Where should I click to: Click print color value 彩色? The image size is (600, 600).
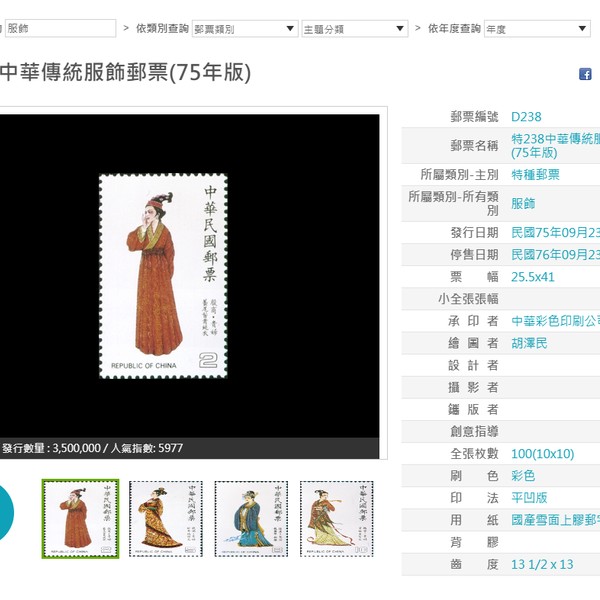tap(523, 476)
